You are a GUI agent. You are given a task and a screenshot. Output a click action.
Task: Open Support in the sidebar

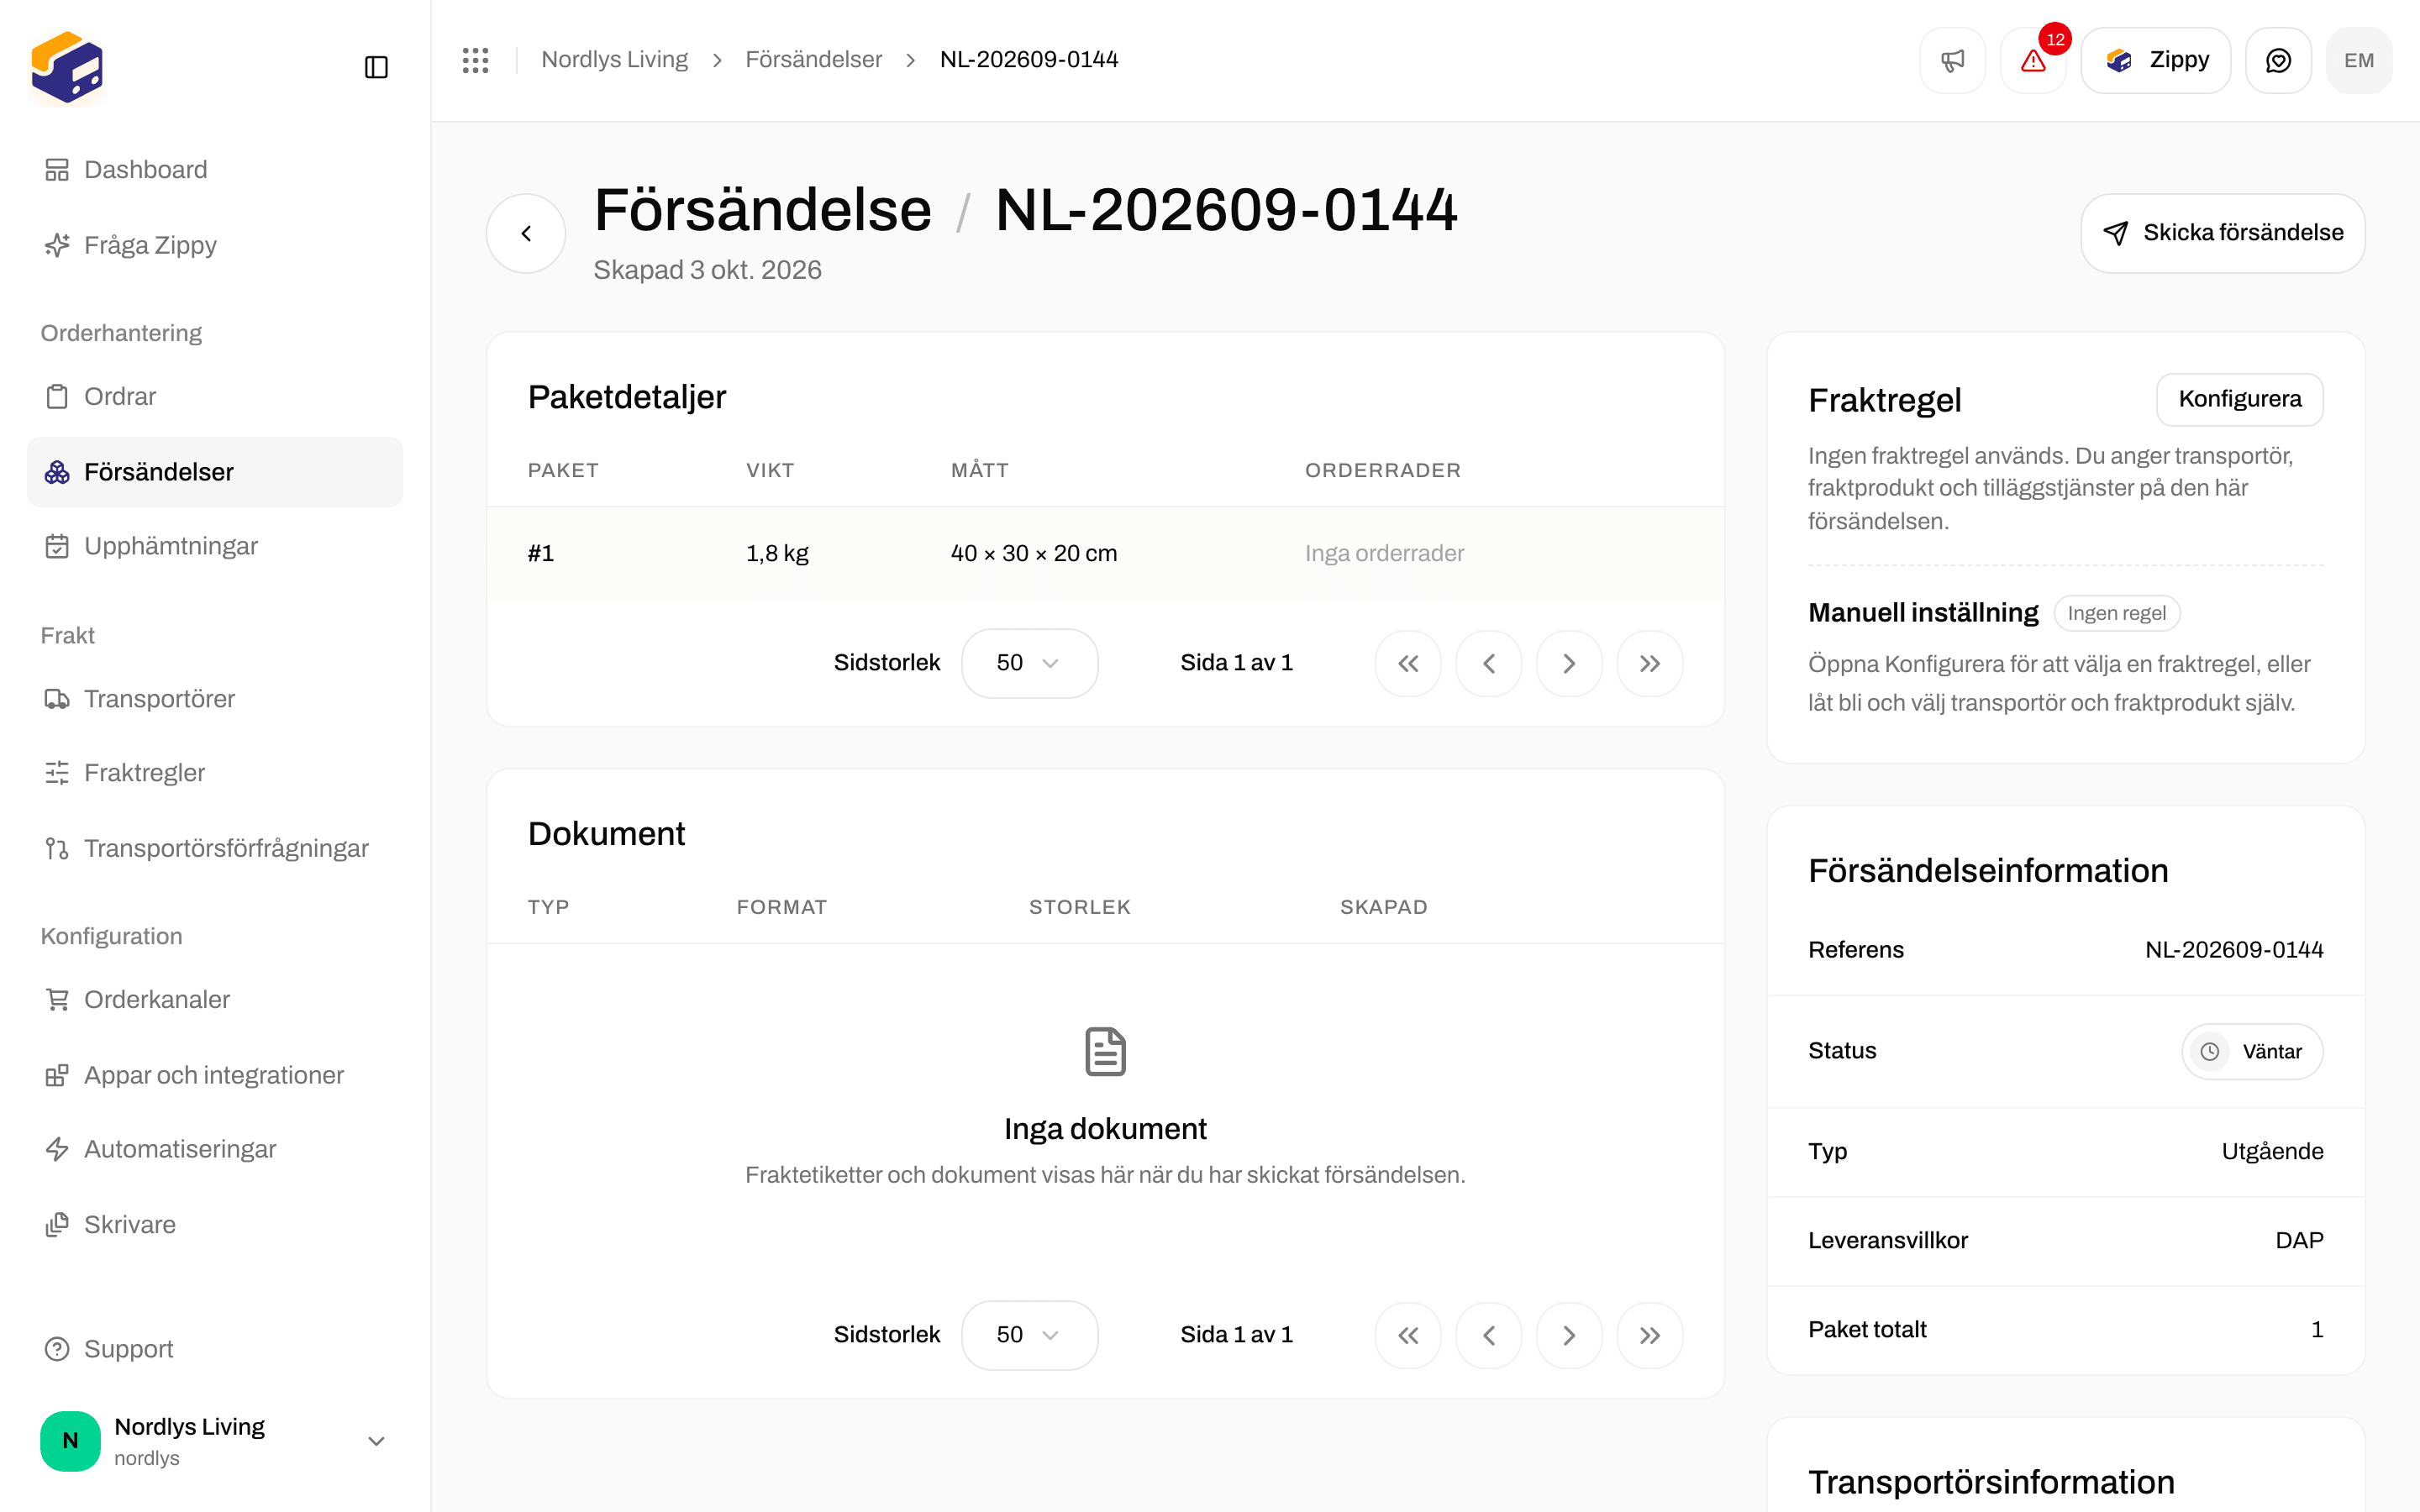click(x=215, y=1349)
